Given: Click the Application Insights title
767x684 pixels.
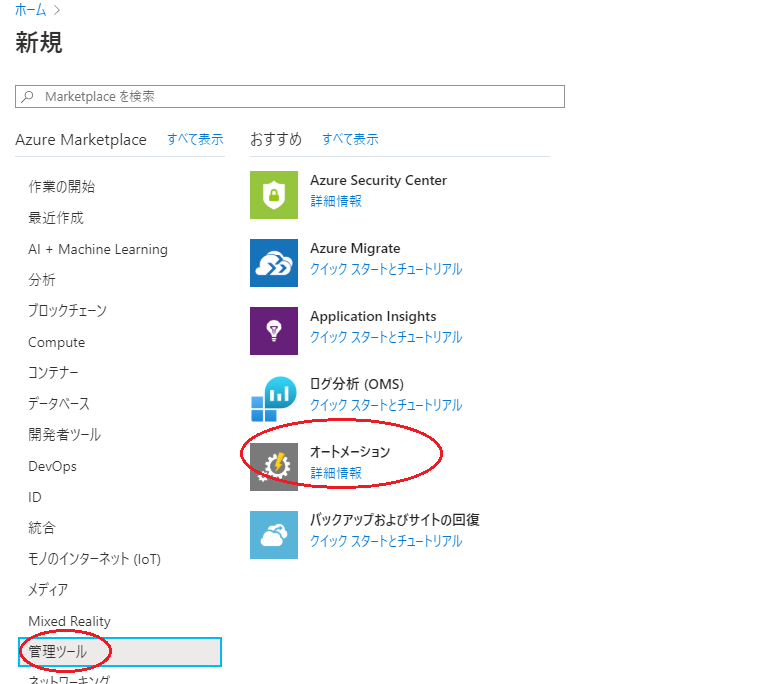Looking at the screenshot, I should click(x=373, y=317).
